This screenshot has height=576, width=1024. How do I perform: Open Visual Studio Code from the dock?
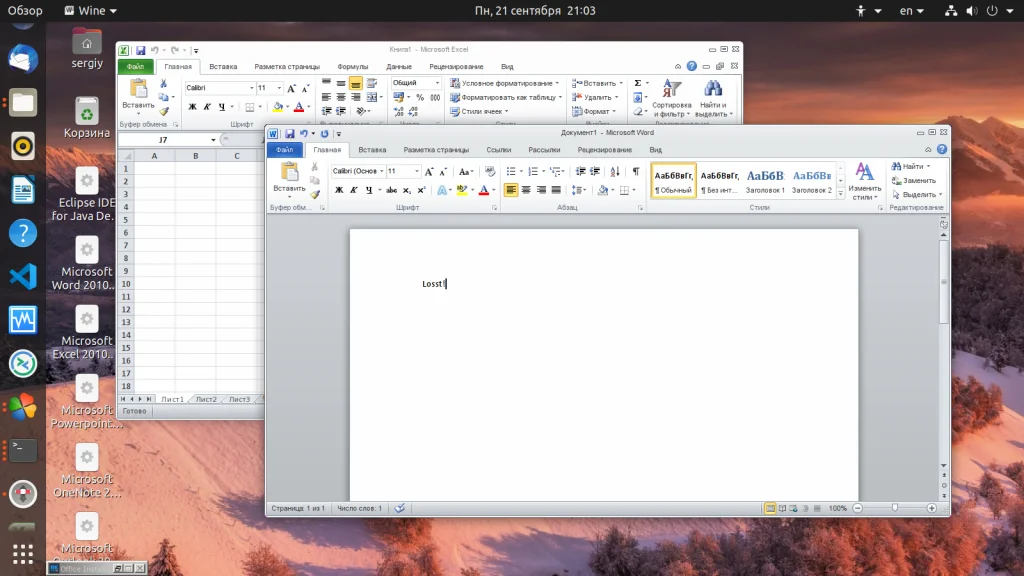click(22, 276)
